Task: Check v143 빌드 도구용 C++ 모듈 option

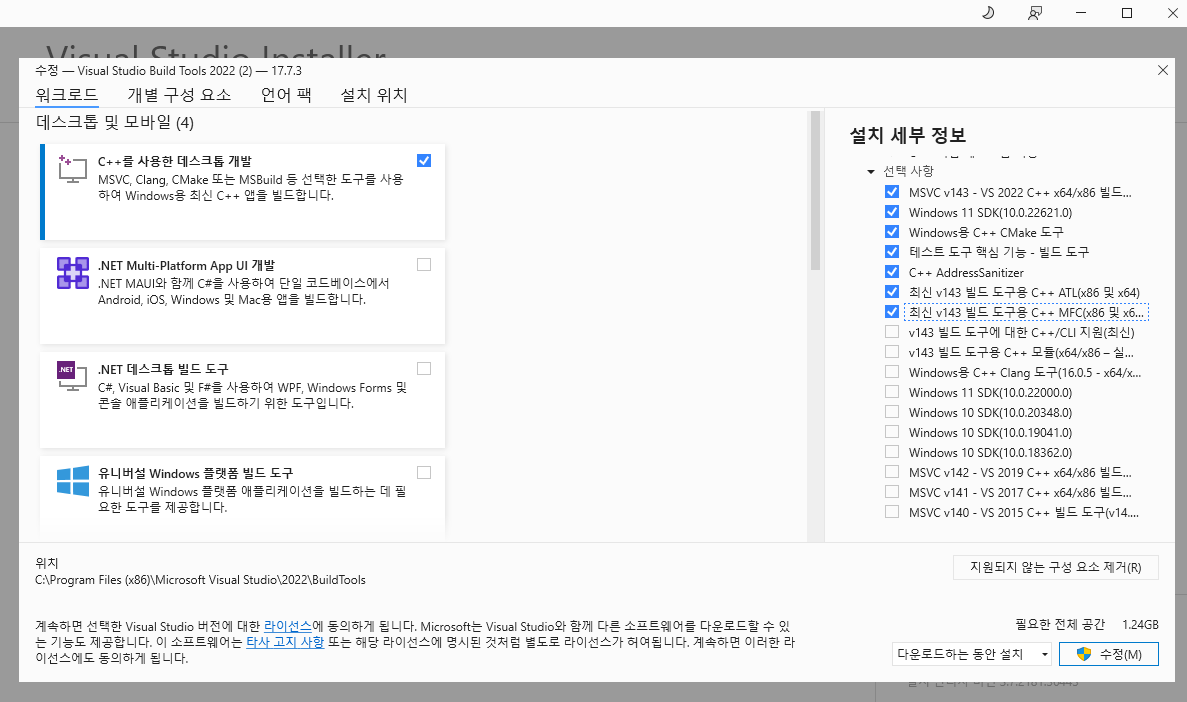Action: point(892,351)
